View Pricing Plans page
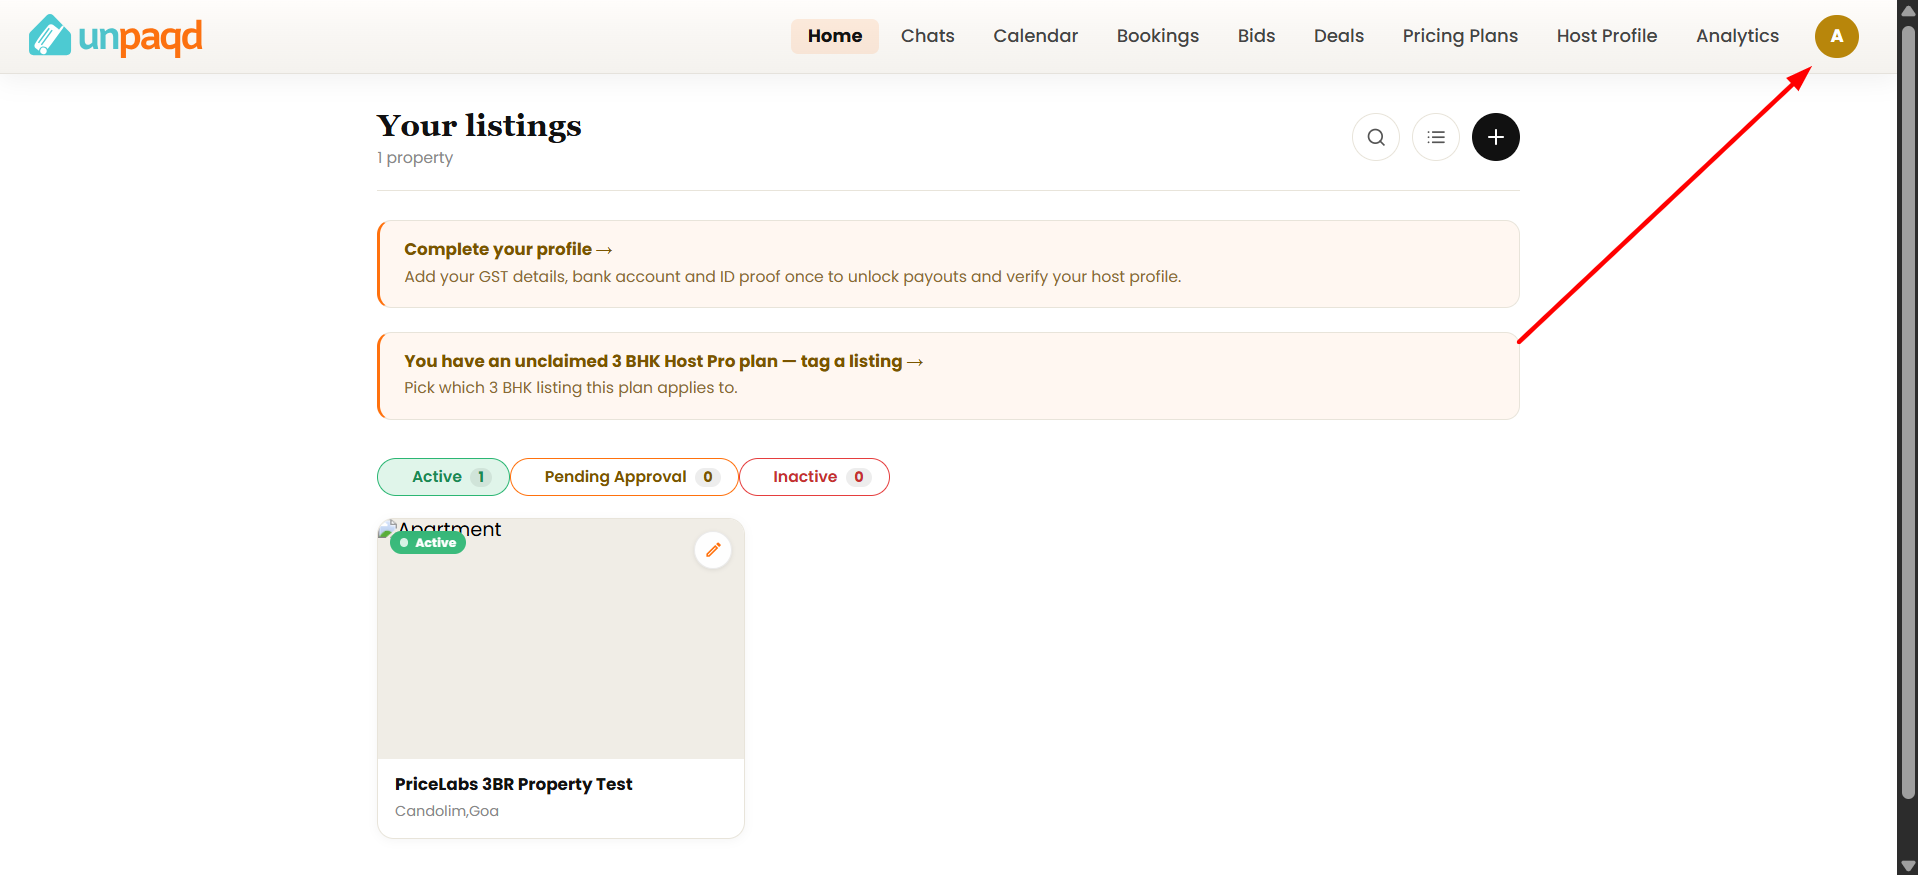 [1460, 36]
